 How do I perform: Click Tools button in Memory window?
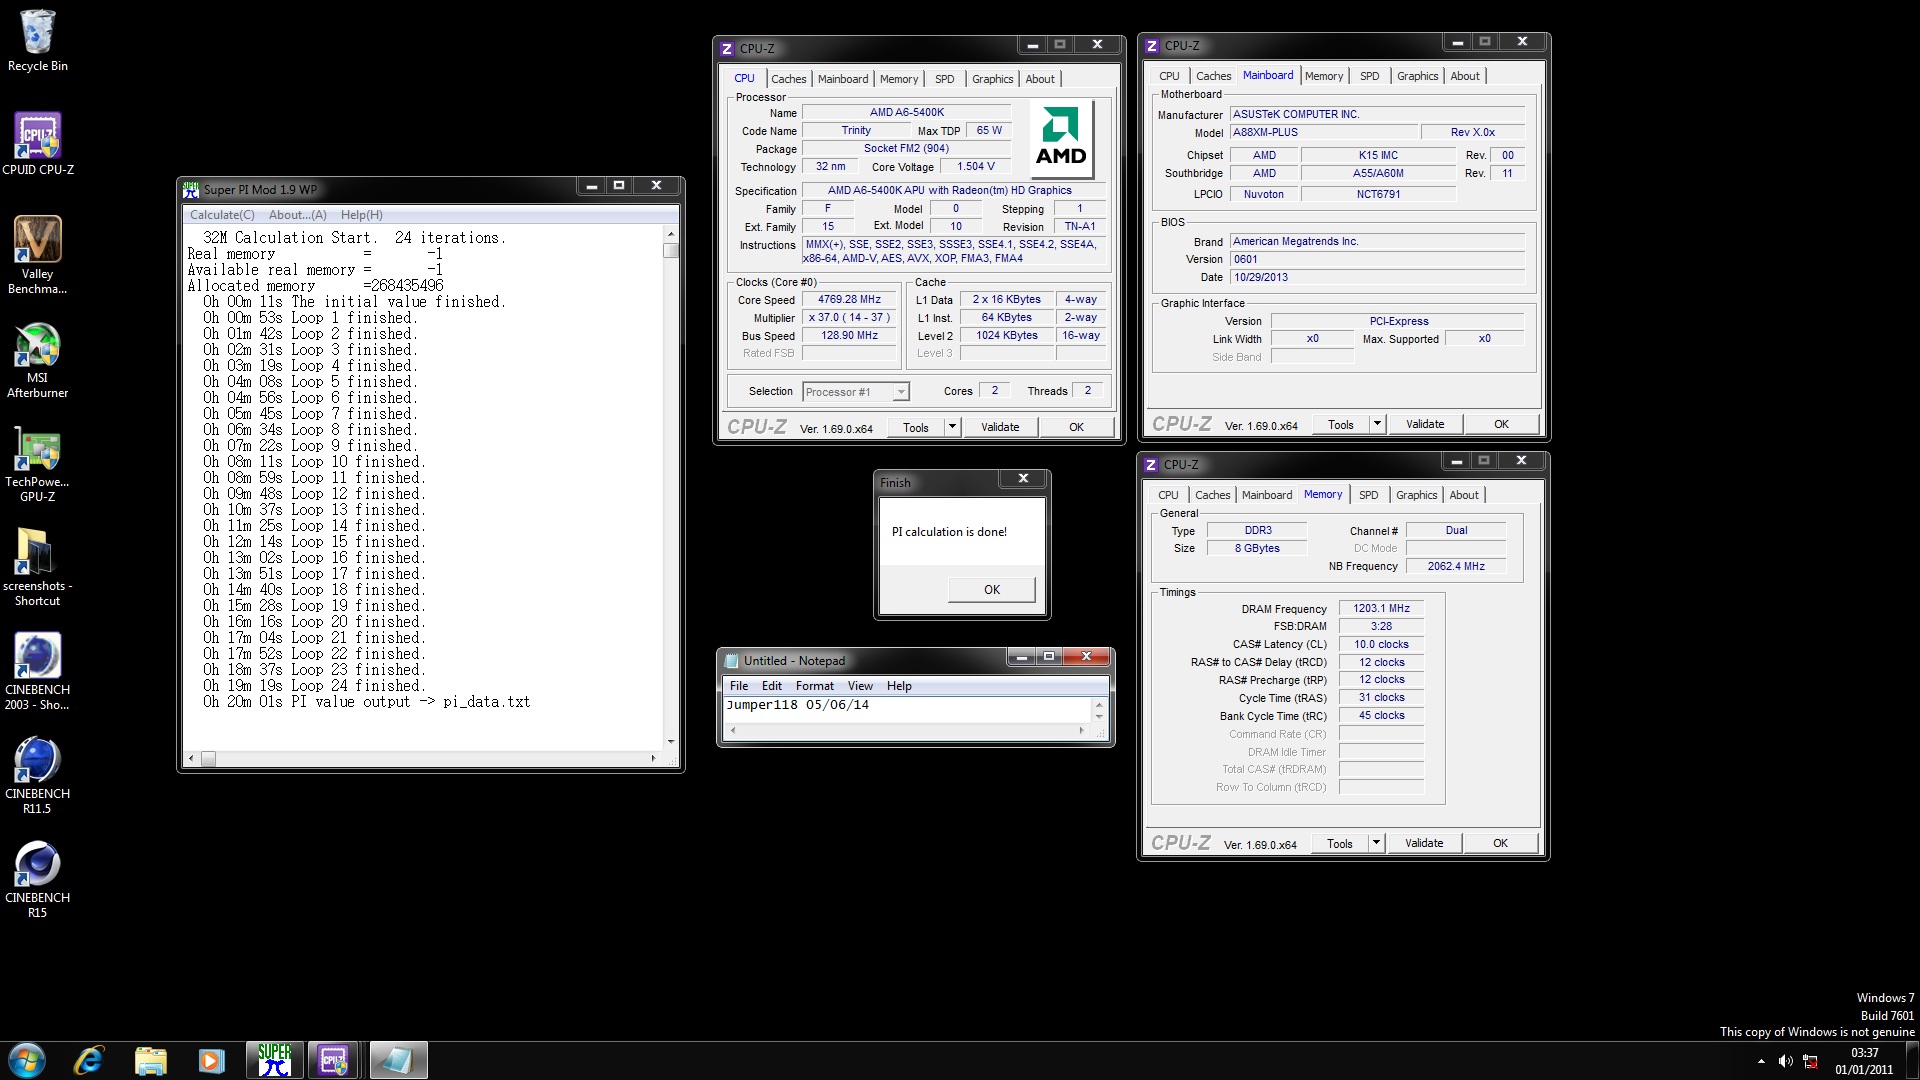pyautogui.click(x=1339, y=843)
